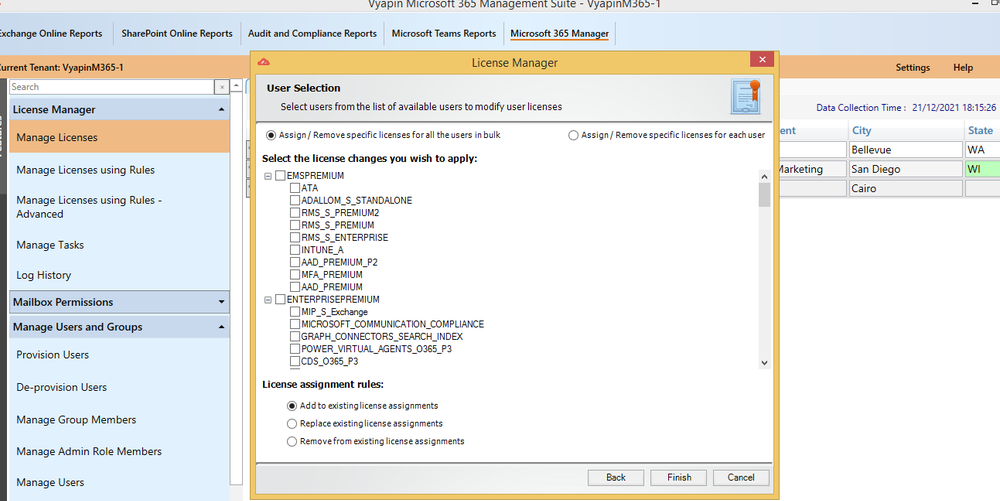Check the ATA checkbox
1000x501 pixels.
point(295,188)
